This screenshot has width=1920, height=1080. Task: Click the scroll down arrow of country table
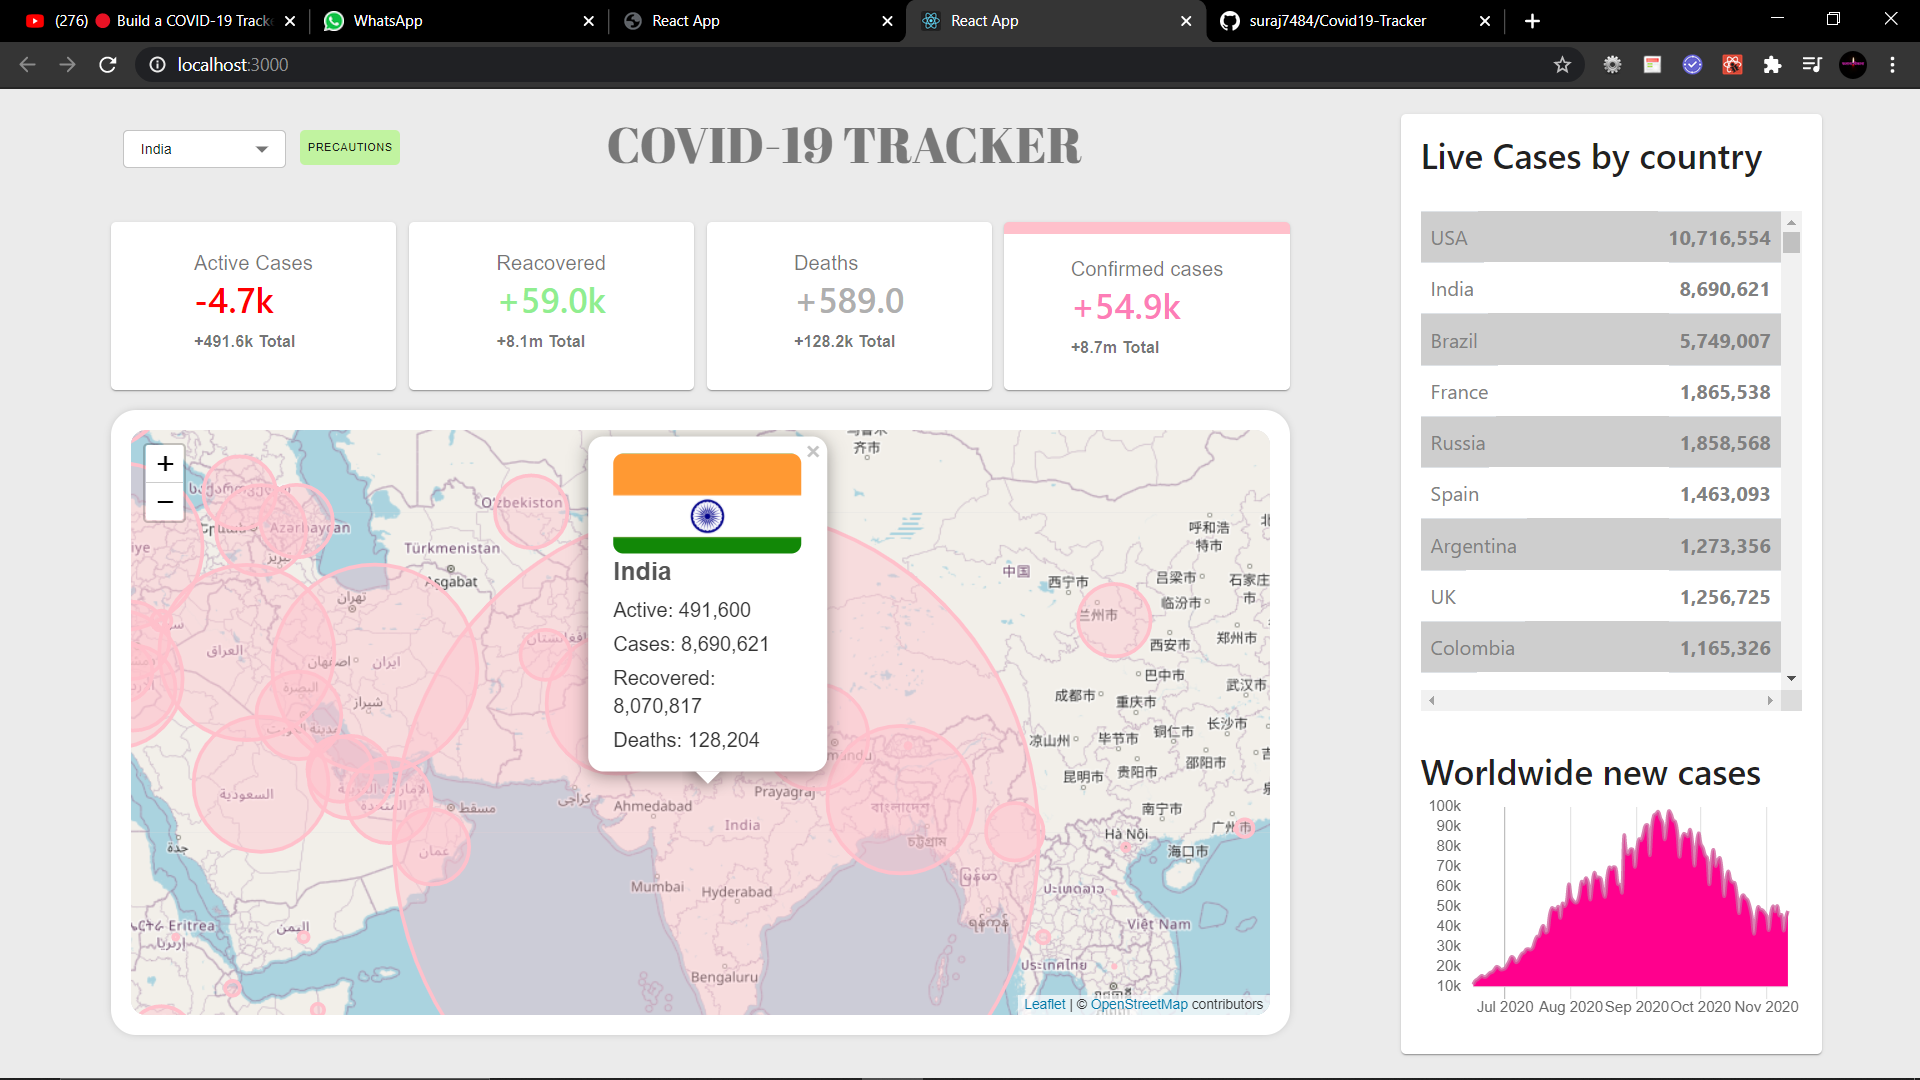click(x=1791, y=679)
